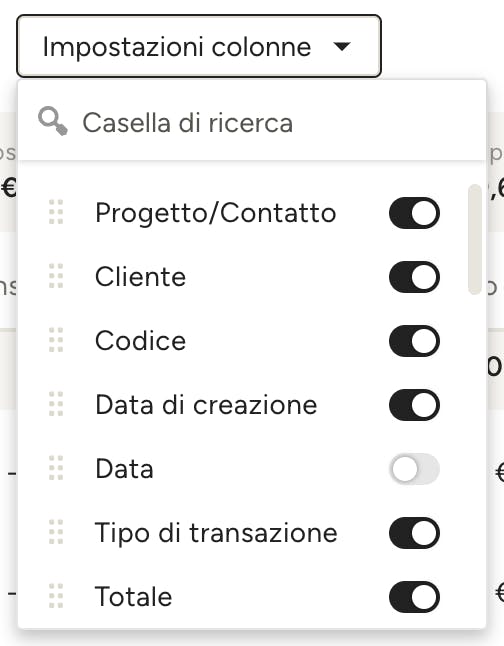Click the Data row grip icon
This screenshot has width=504, height=646.
56,468
